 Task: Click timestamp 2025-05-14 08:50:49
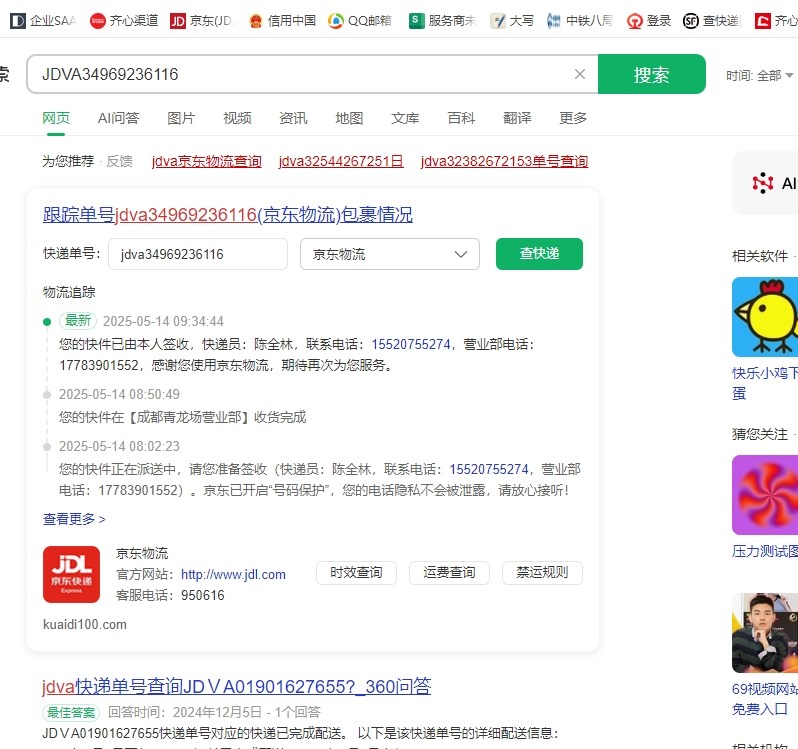point(119,394)
